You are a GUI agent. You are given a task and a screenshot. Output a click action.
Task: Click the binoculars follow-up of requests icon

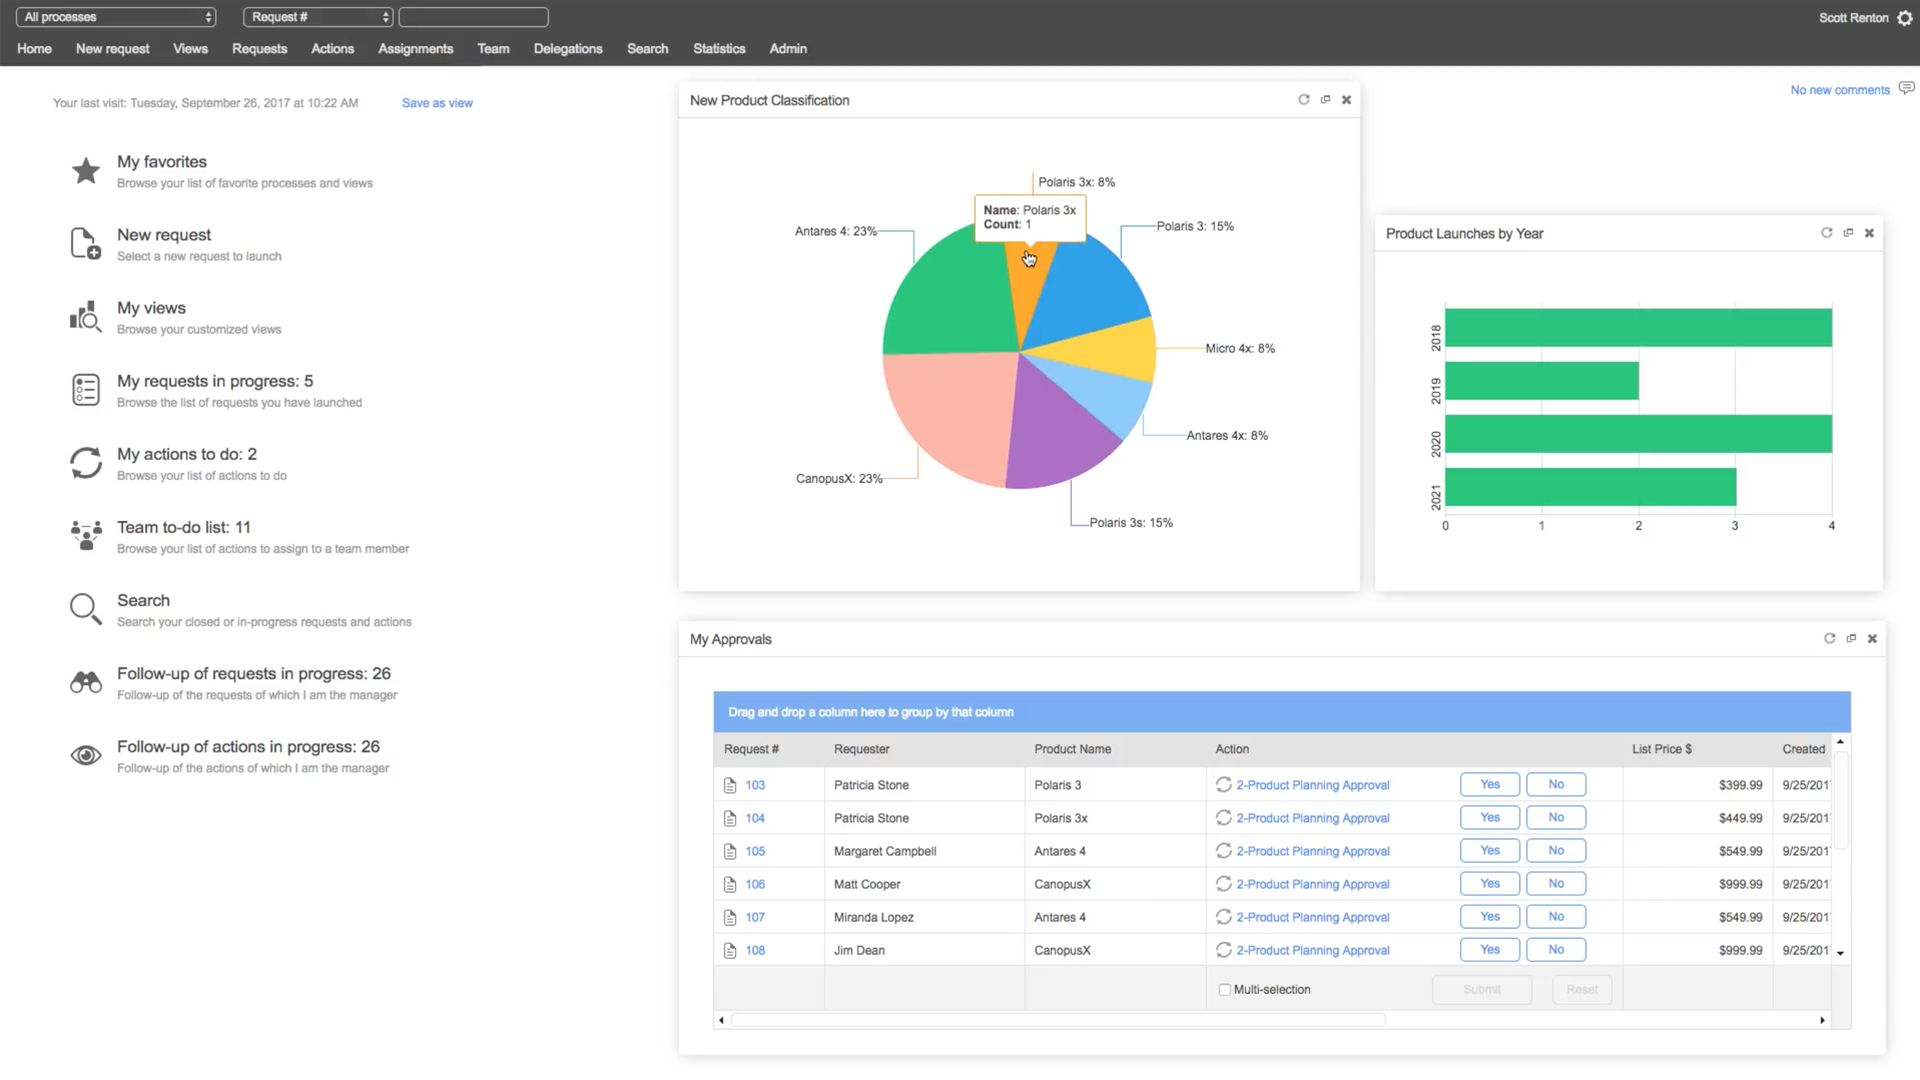coord(85,681)
